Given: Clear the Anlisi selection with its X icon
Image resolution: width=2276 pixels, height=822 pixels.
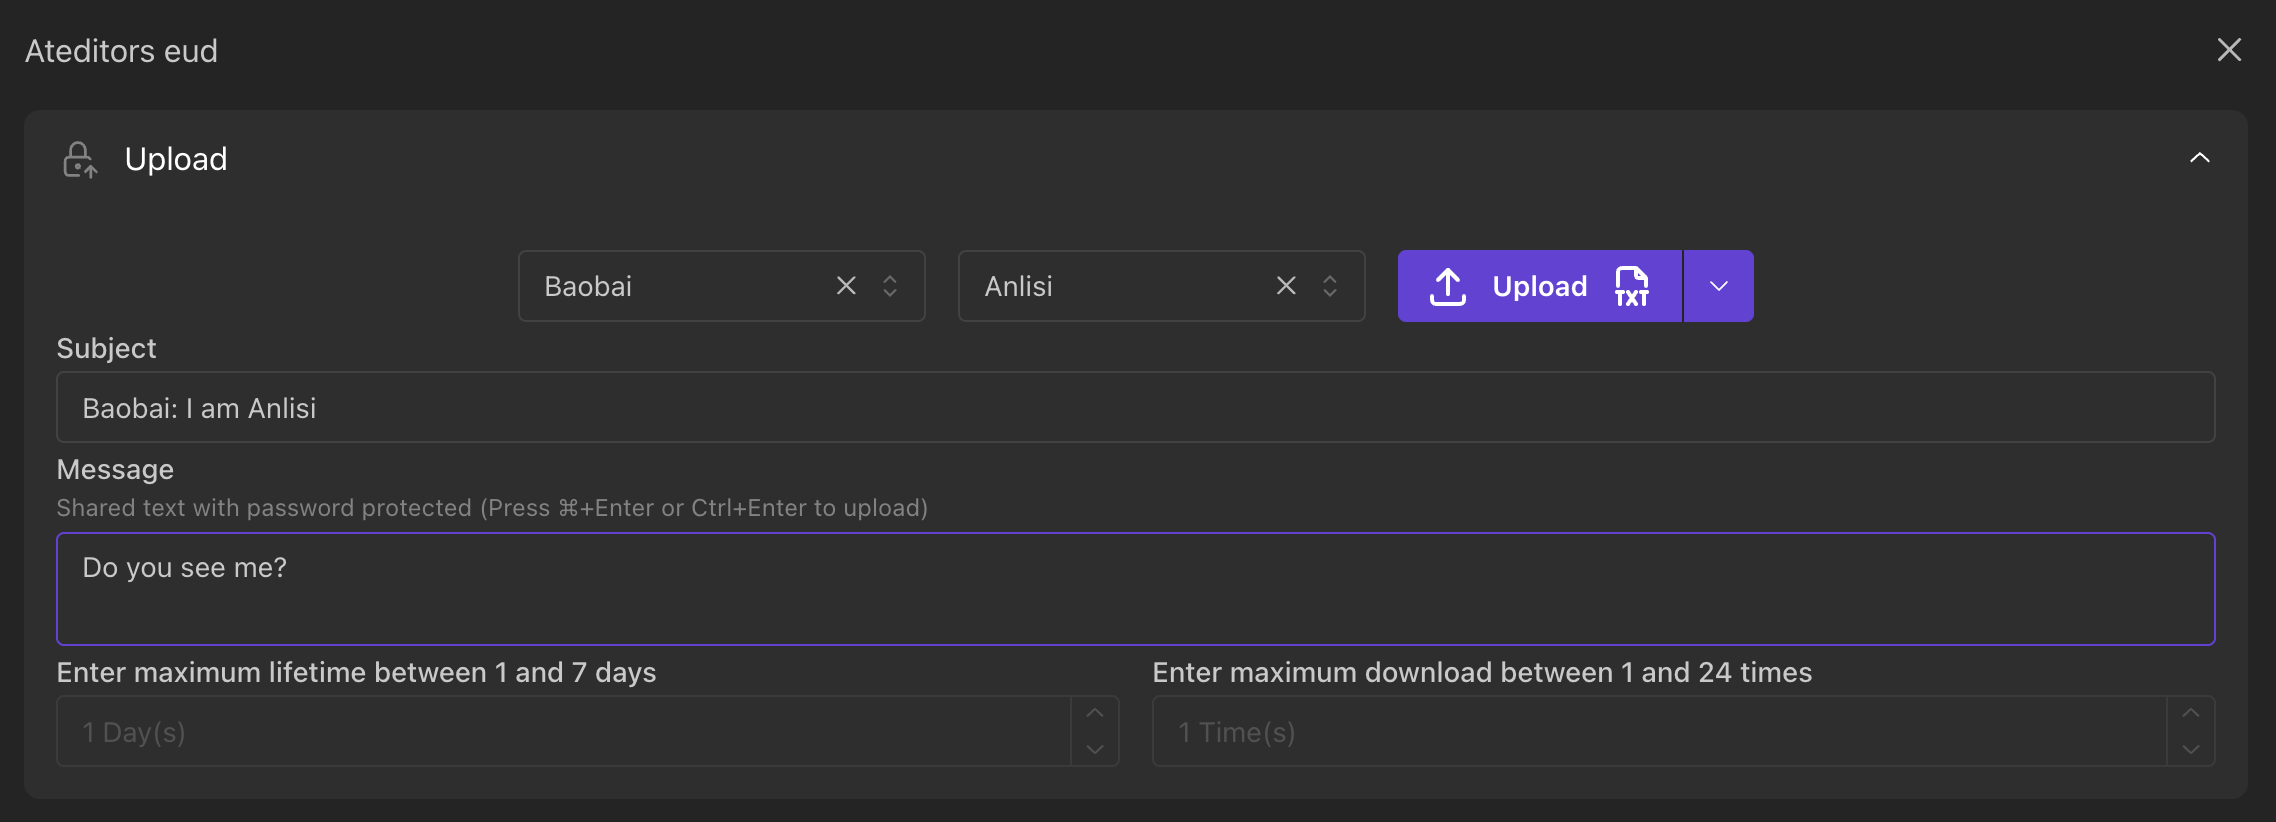Looking at the screenshot, I should tap(1286, 286).
